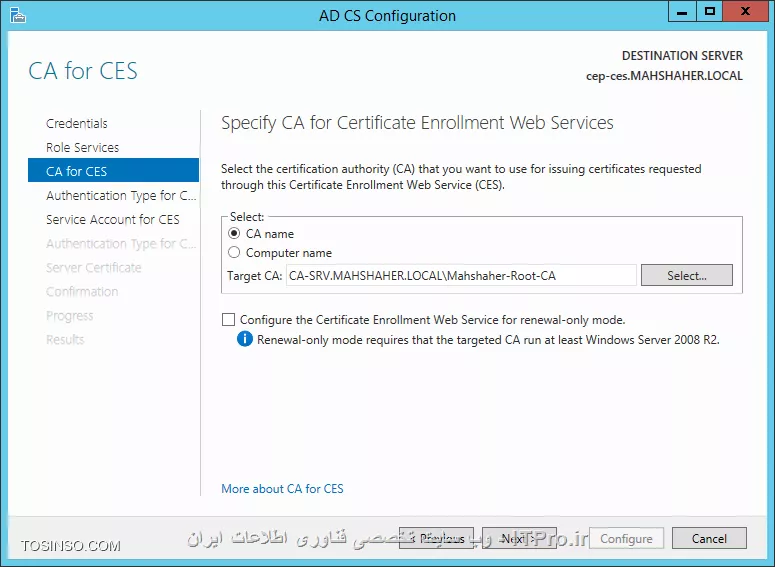
Task: Open the Credentials step
Action: 77,123
